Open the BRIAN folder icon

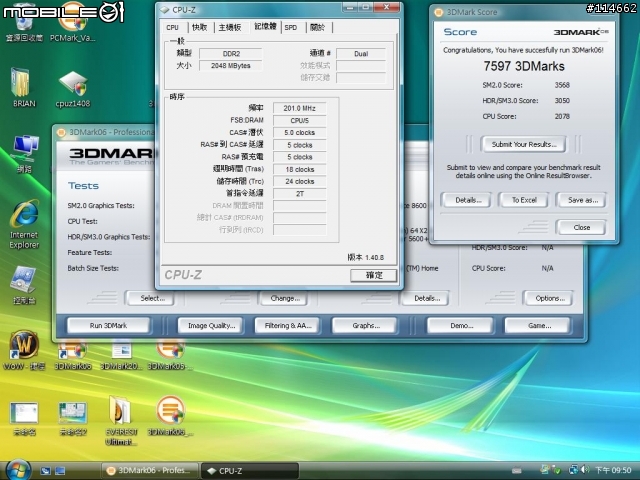pos(23,88)
